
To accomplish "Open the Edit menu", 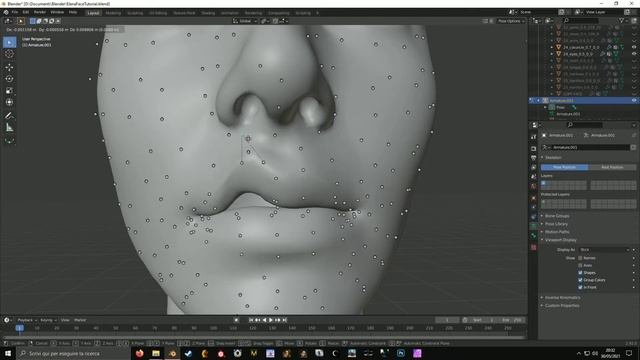I will 26,13.
